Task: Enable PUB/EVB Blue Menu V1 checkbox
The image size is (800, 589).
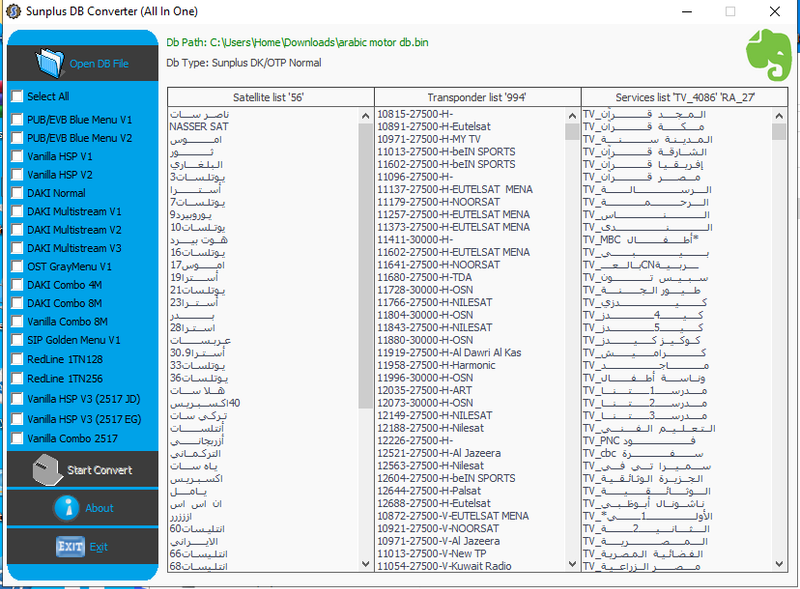Action: click(x=17, y=119)
